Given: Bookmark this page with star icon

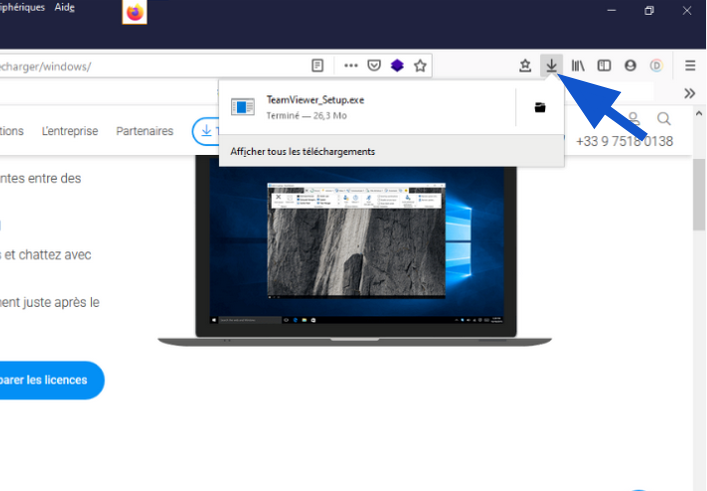Looking at the screenshot, I should click(x=420, y=66).
